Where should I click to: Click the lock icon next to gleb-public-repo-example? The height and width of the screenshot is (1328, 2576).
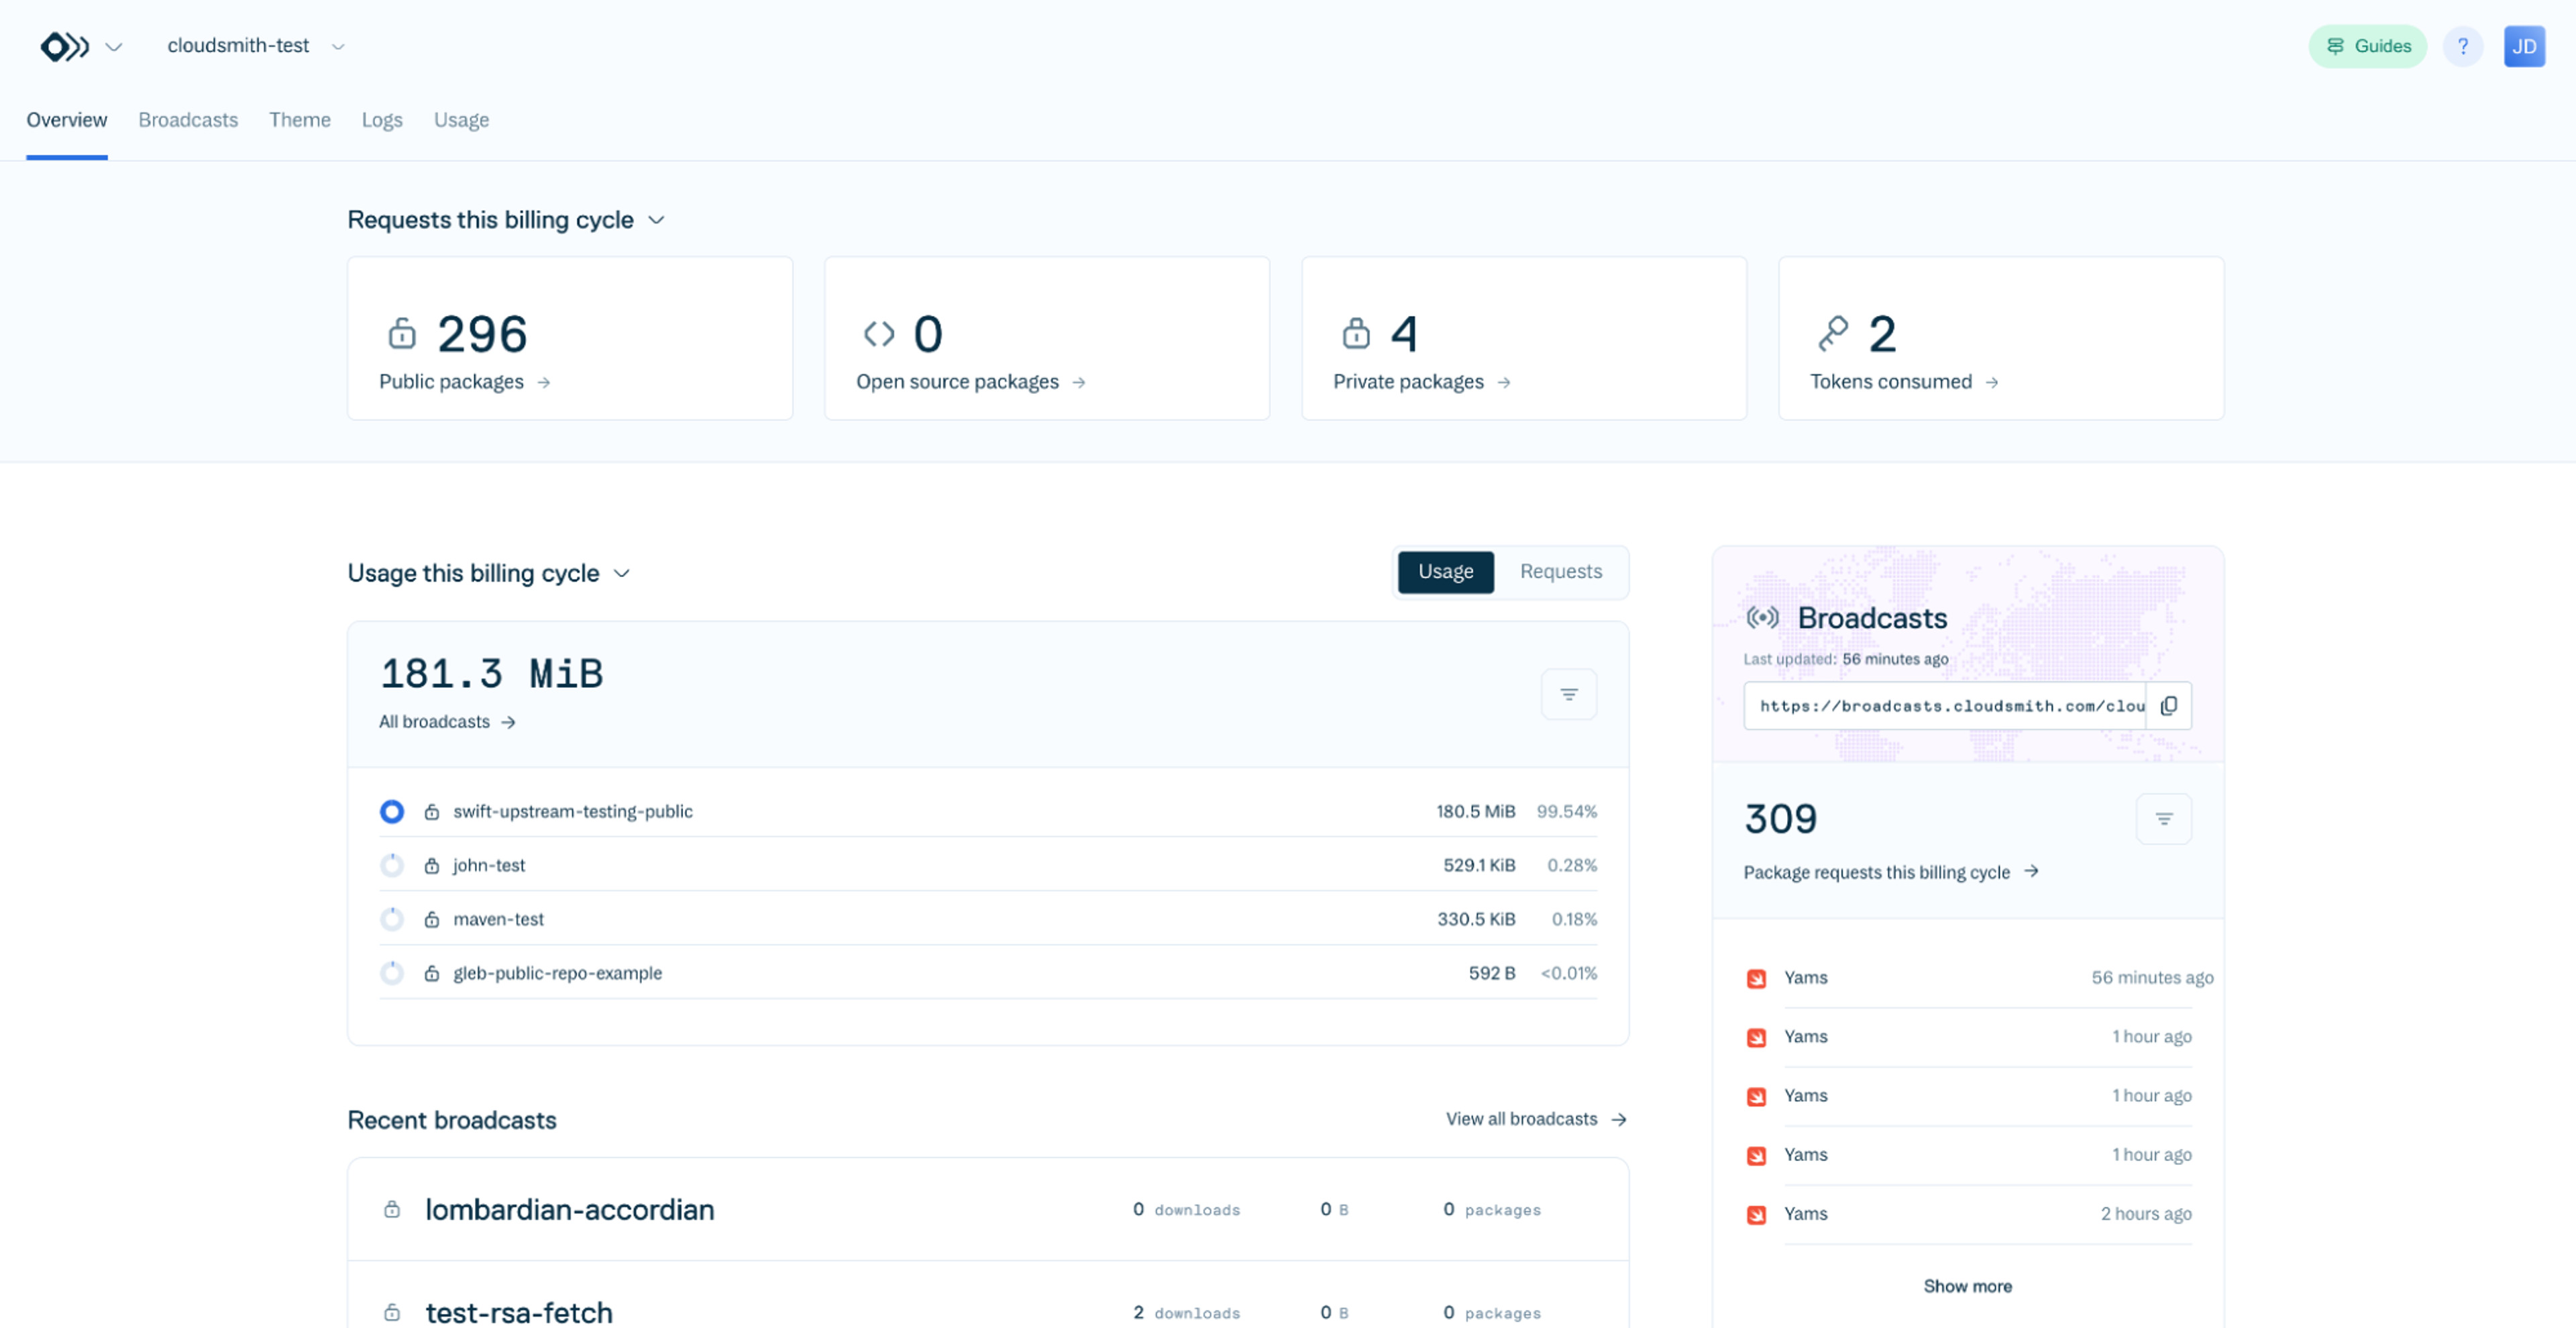432,974
